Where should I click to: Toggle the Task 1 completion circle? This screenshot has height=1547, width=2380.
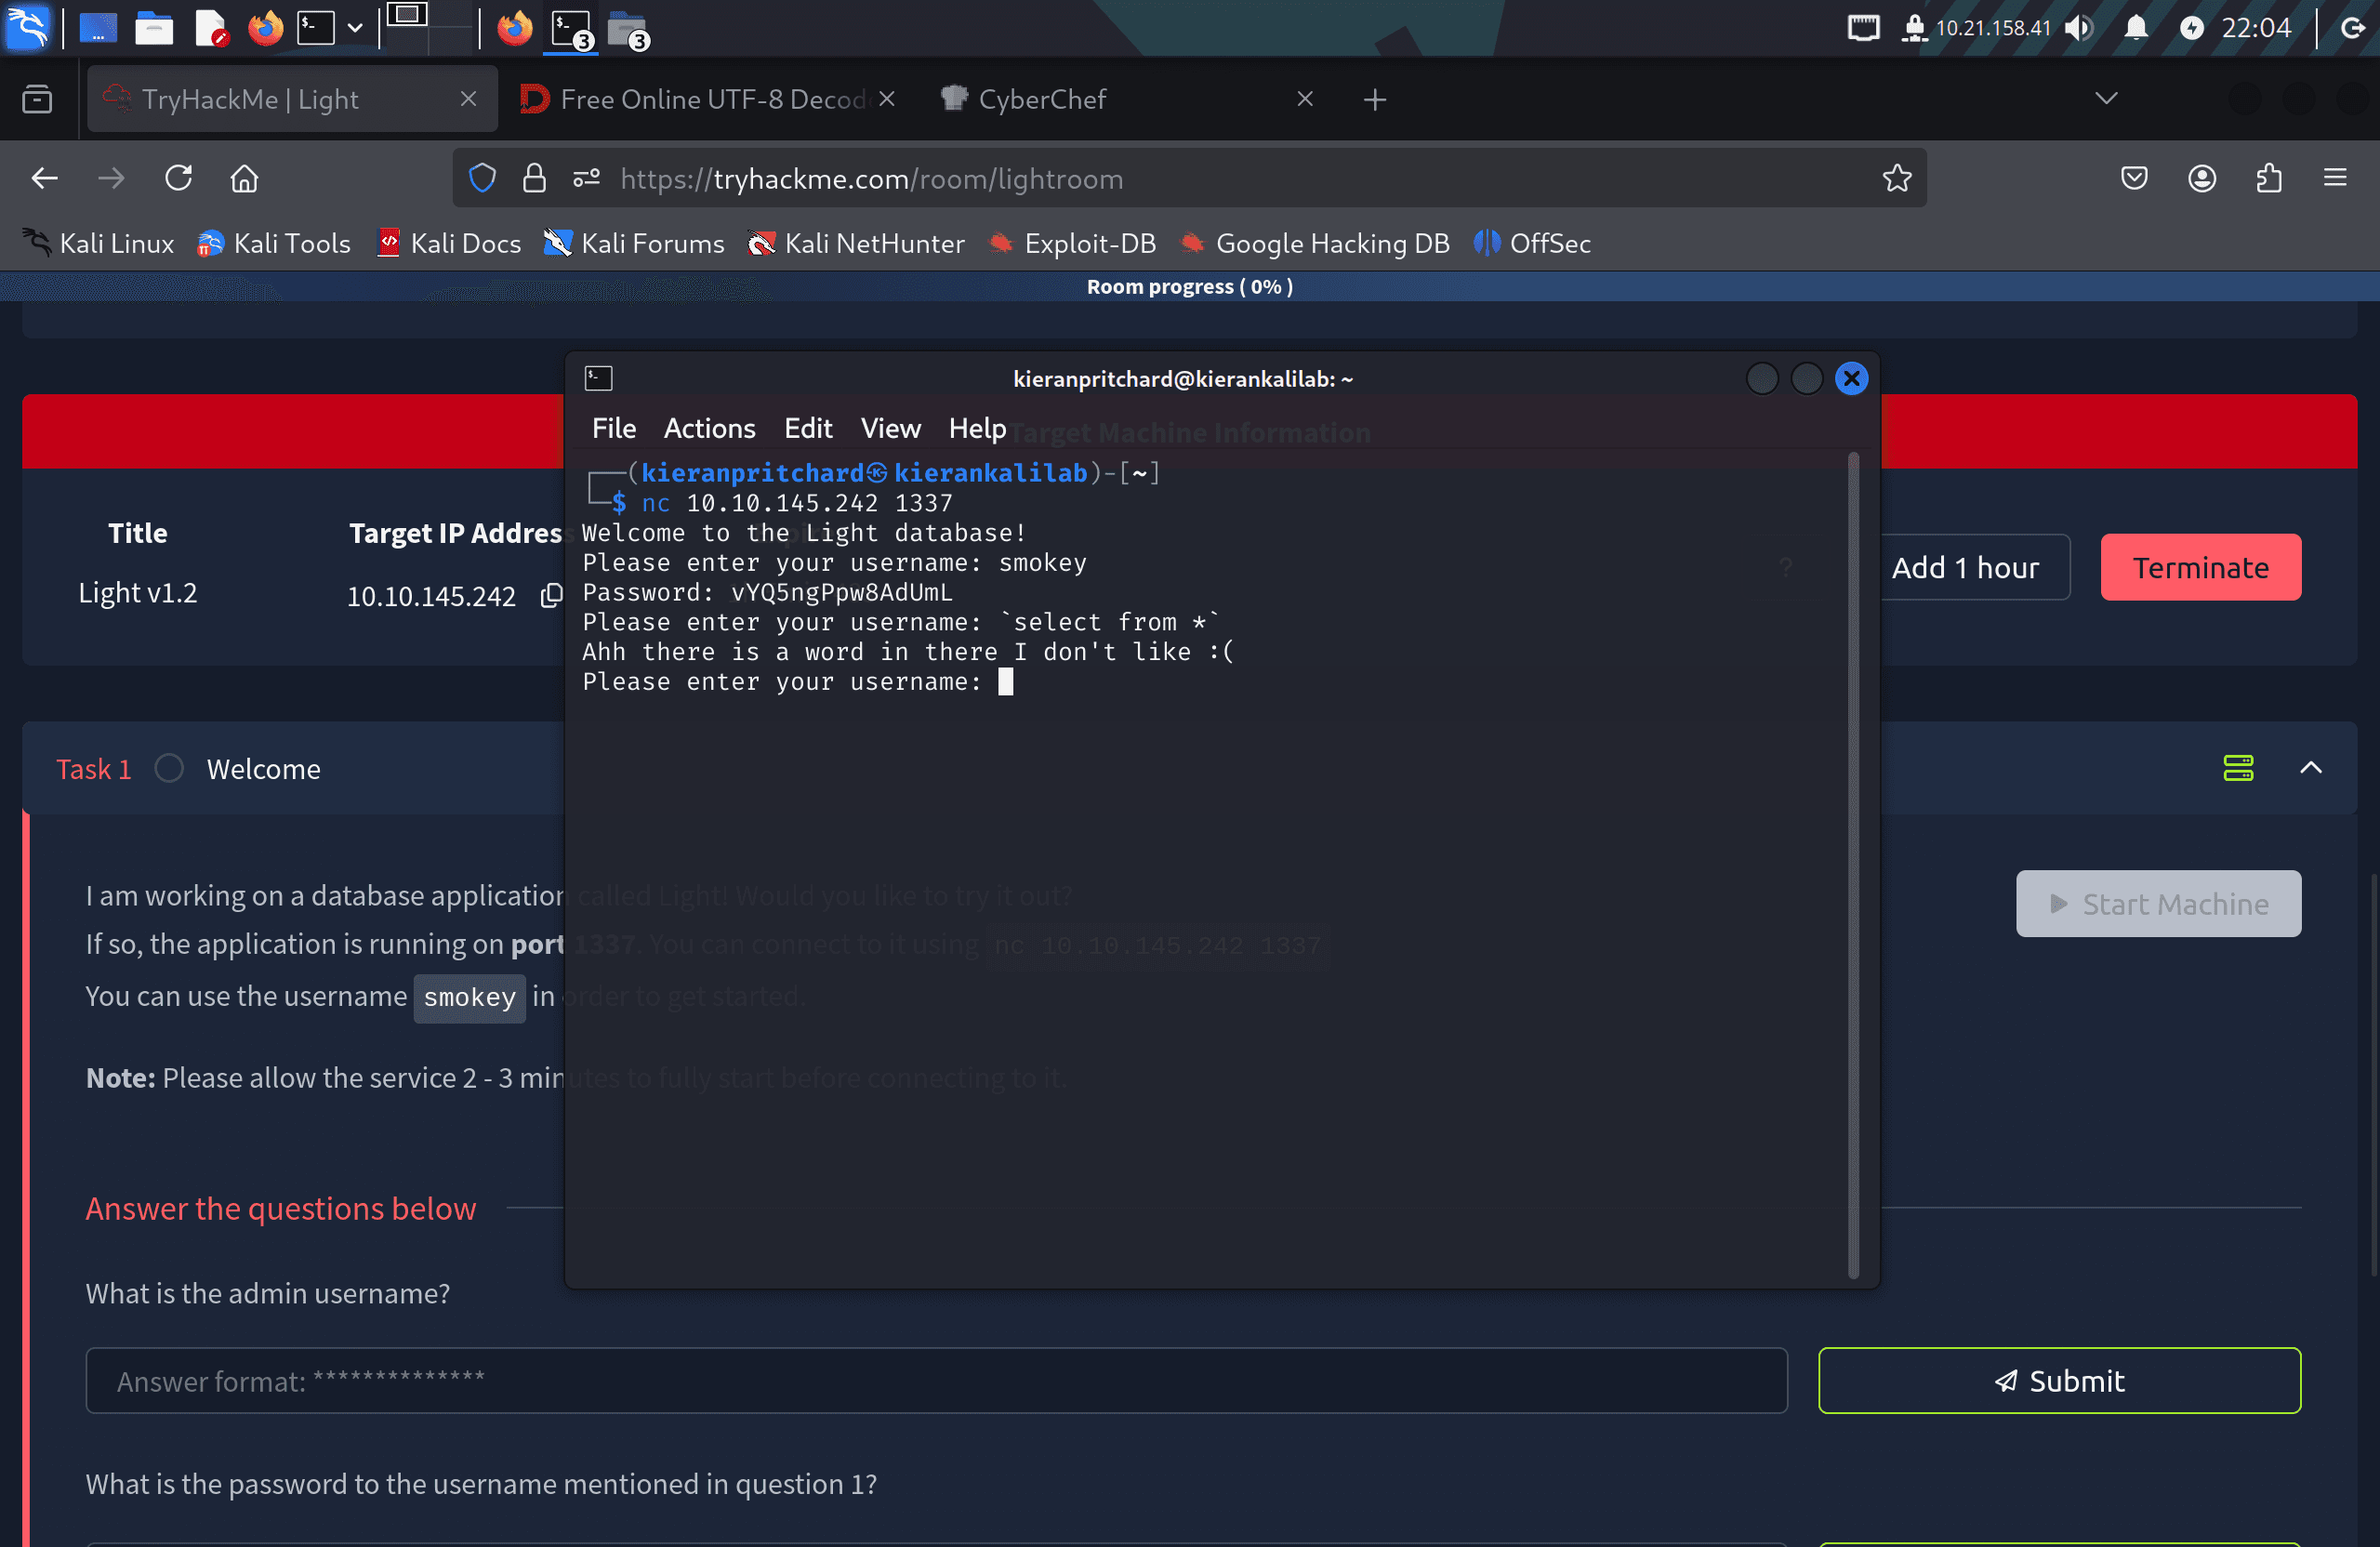click(168, 768)
